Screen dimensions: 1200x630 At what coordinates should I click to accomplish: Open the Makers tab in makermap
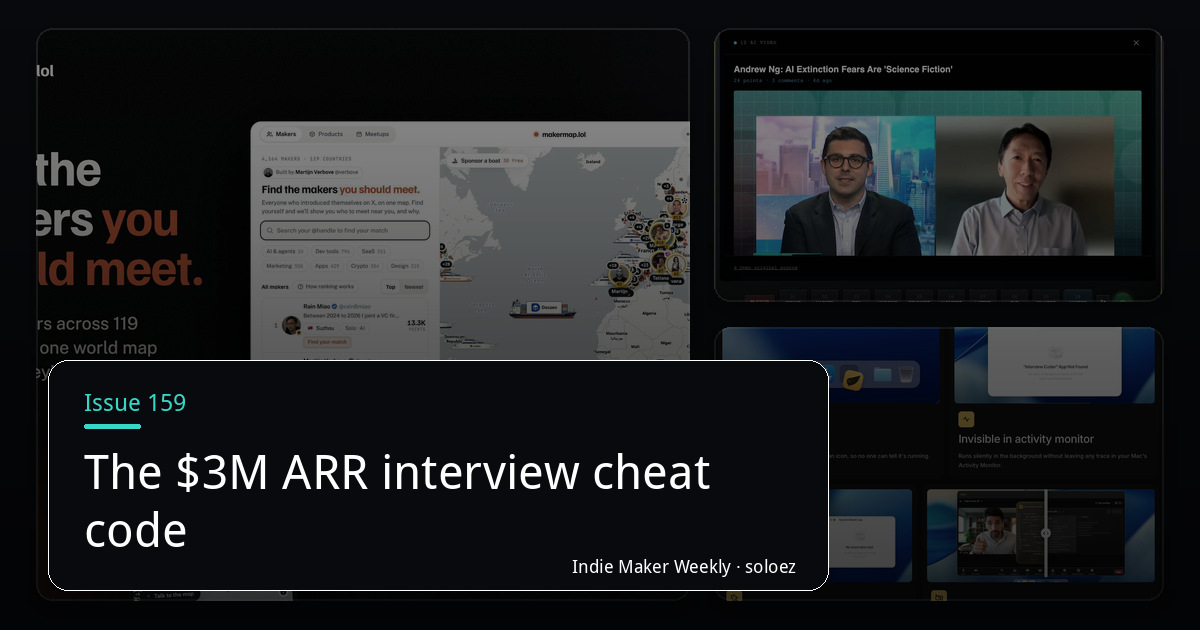[282, 134]
